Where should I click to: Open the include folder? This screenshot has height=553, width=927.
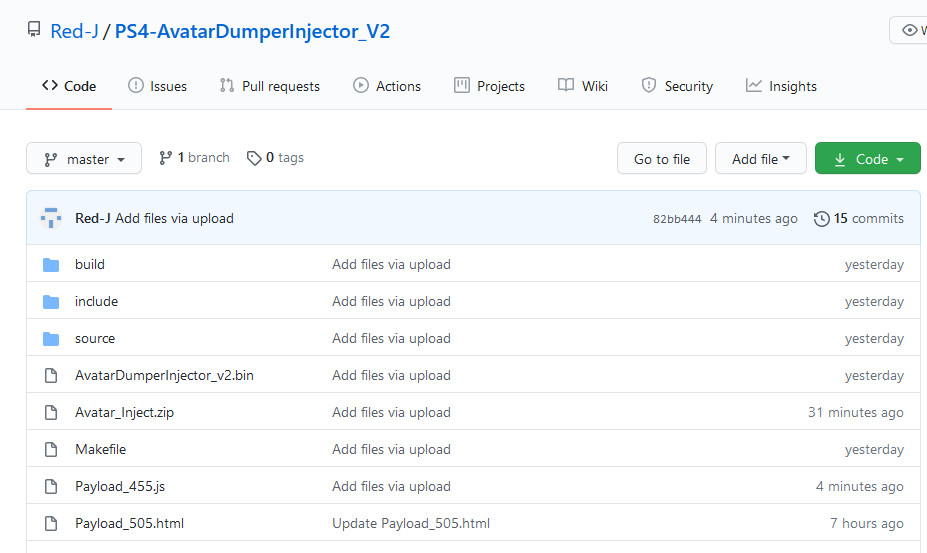(96, 301)
